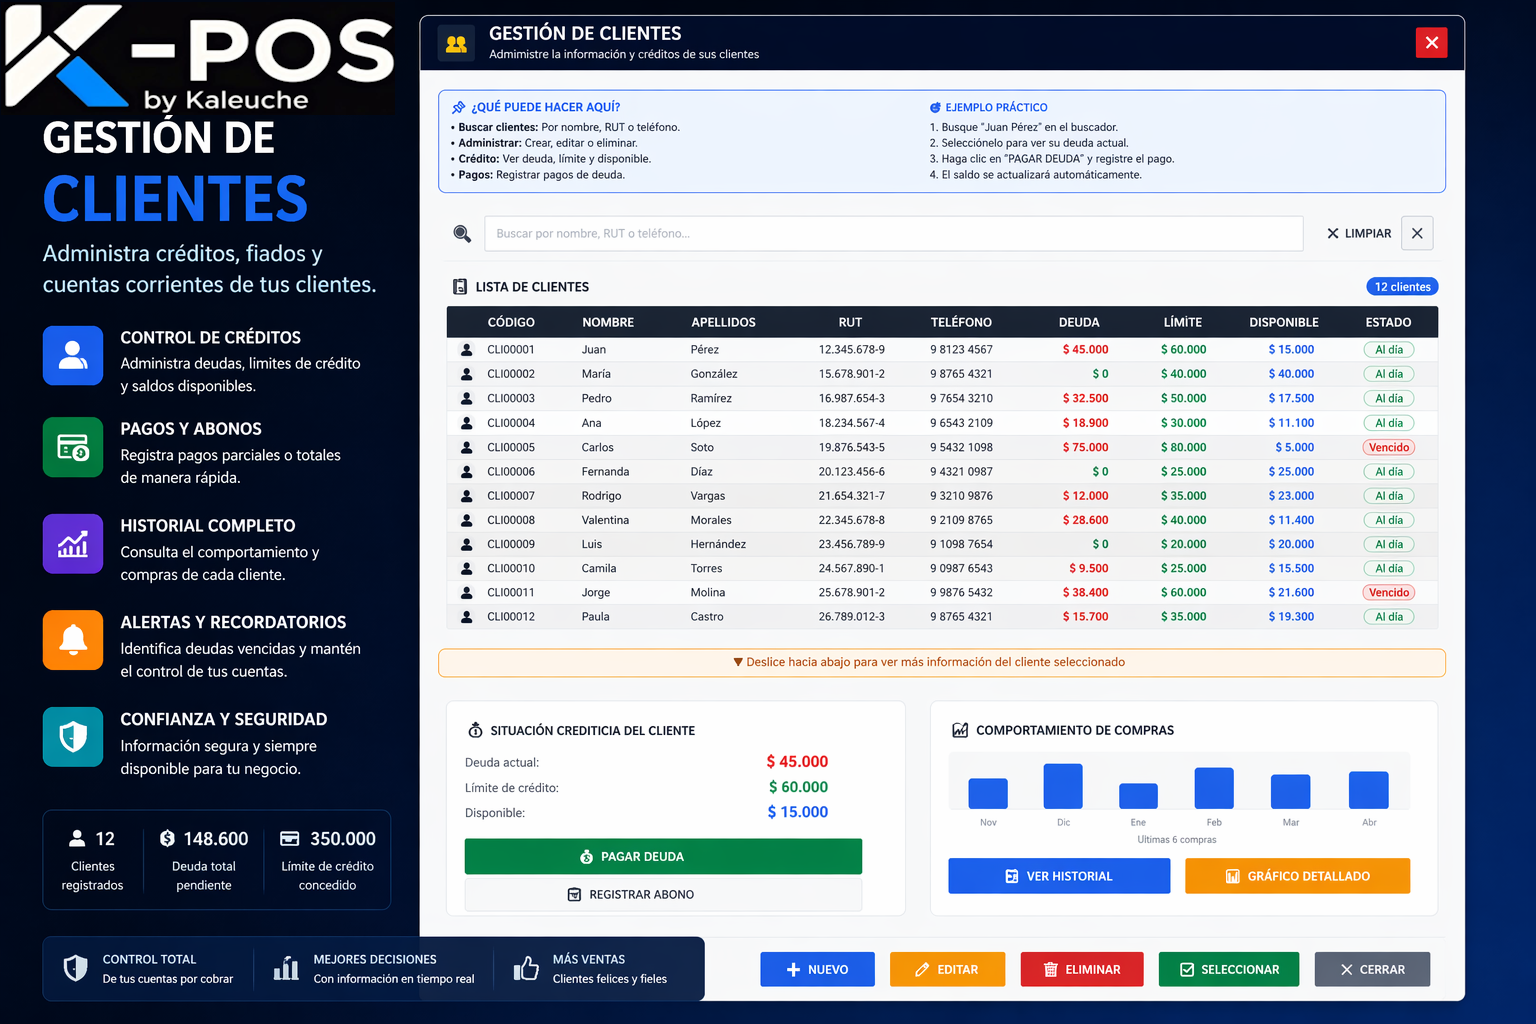Click the Vencido badge for Carlos Soto
The height and width of the screenshot is (1024, 1536).
pos(1389,447)
